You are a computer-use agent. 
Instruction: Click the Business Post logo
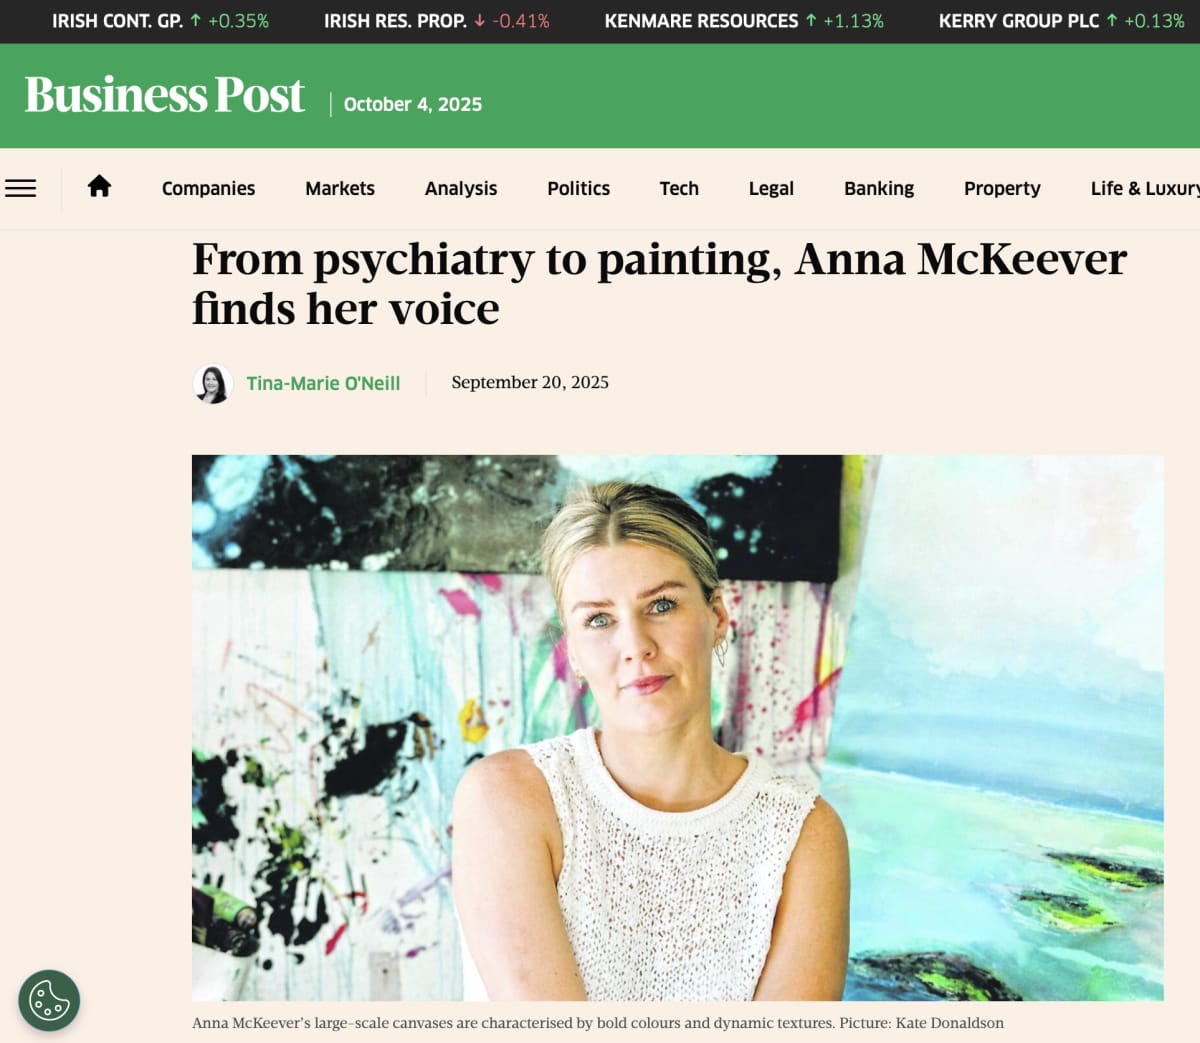coord(165,97)
